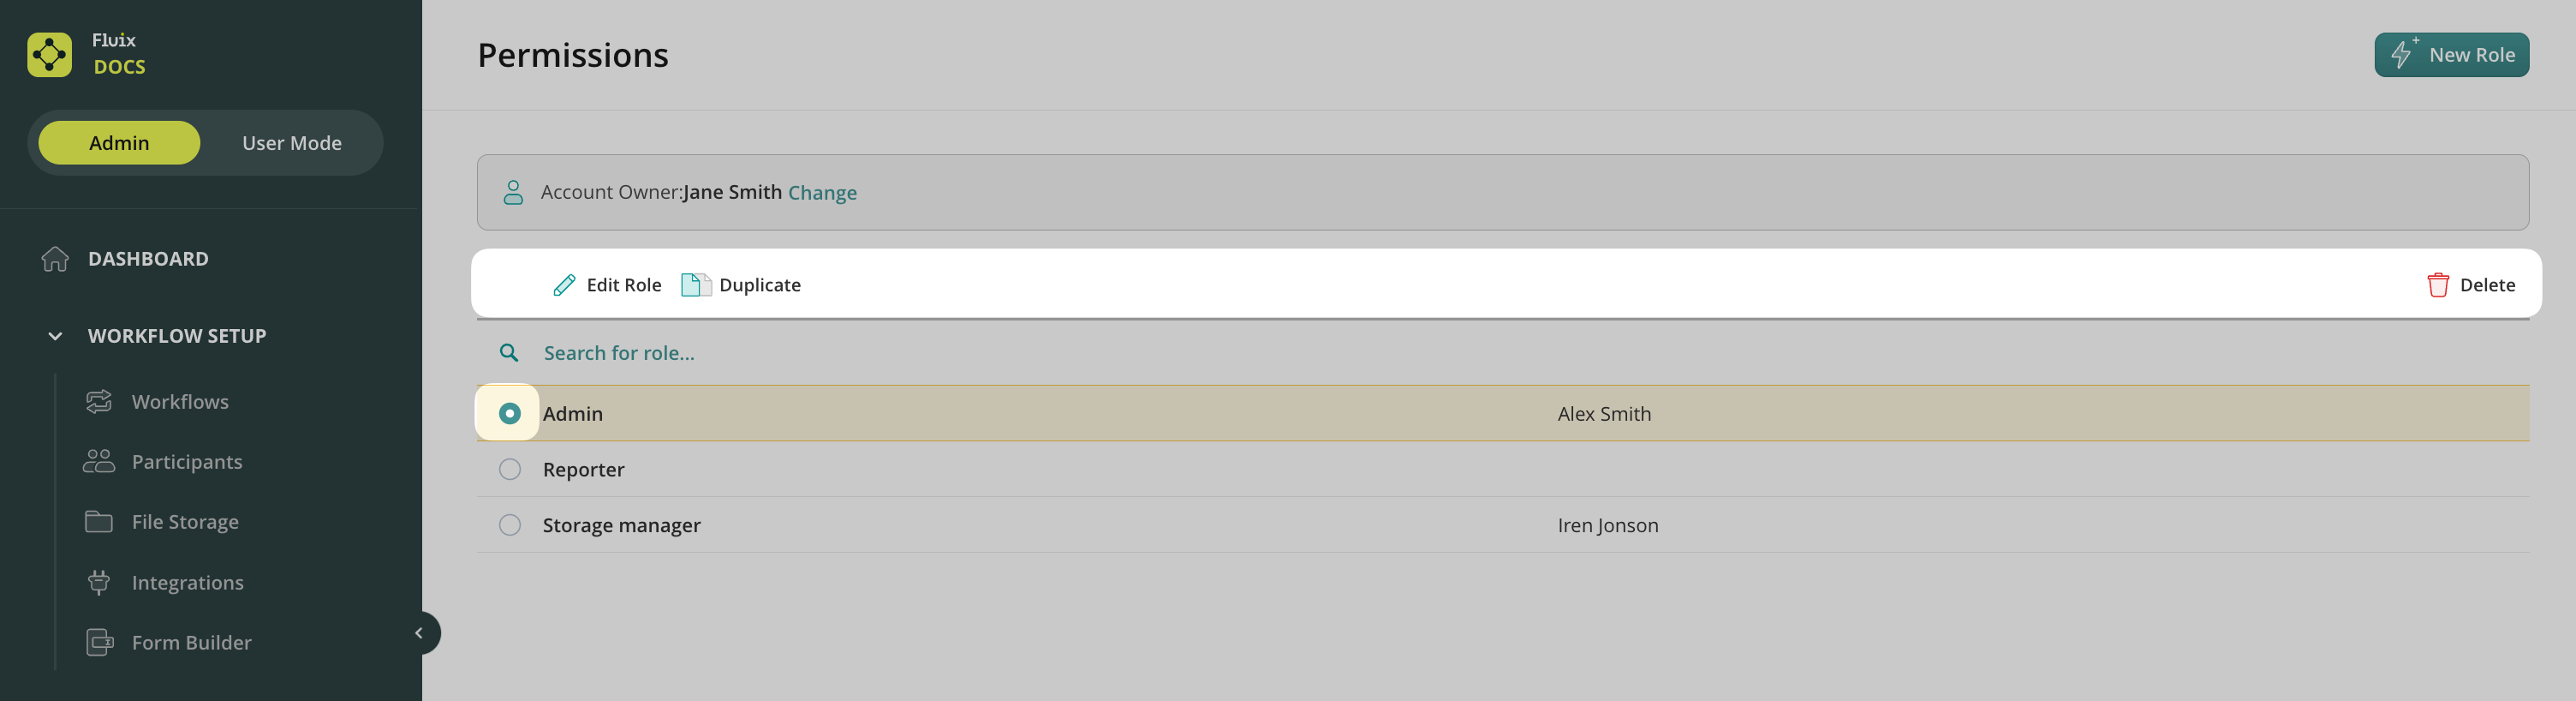Collapse the Workflow Setup section chevron
2576x701 pixels.
[x=55, y=336]
